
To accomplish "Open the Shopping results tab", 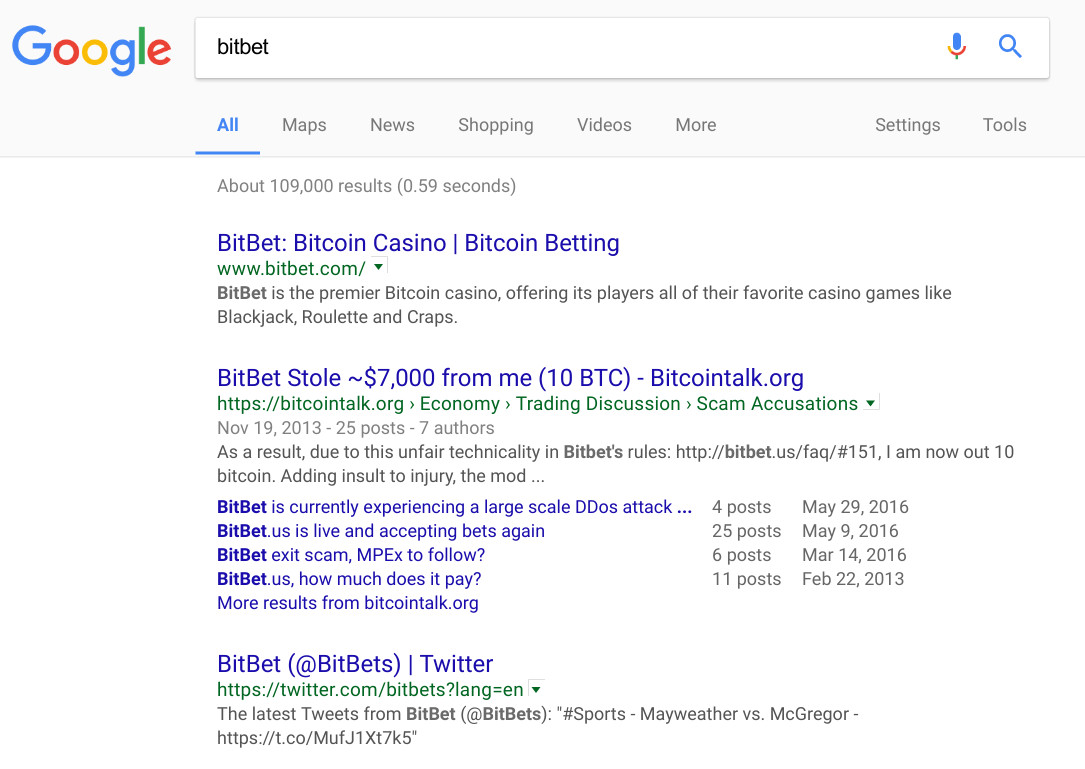I will 495,125.
